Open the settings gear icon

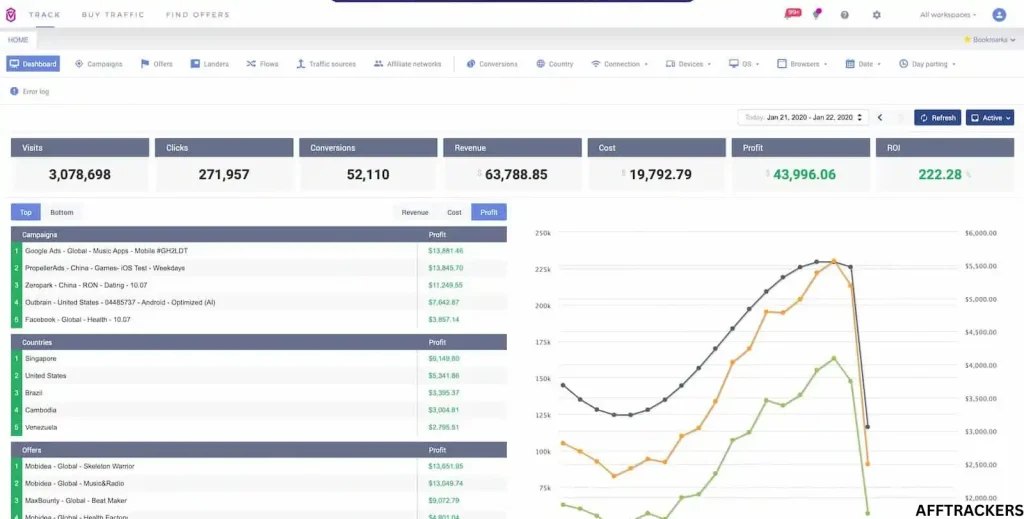[876, 14]
